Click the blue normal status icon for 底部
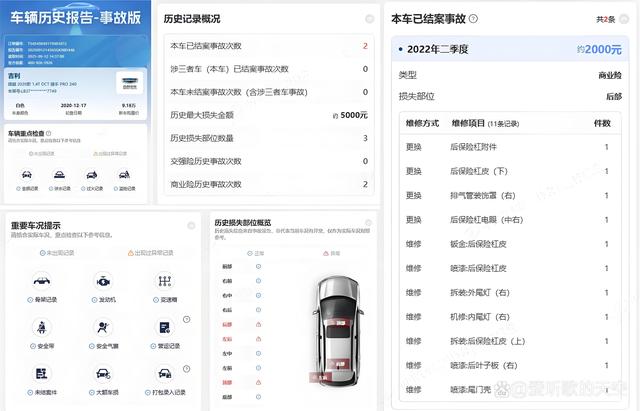Viewport: 640px width, 411px height. tap(258, 397)
